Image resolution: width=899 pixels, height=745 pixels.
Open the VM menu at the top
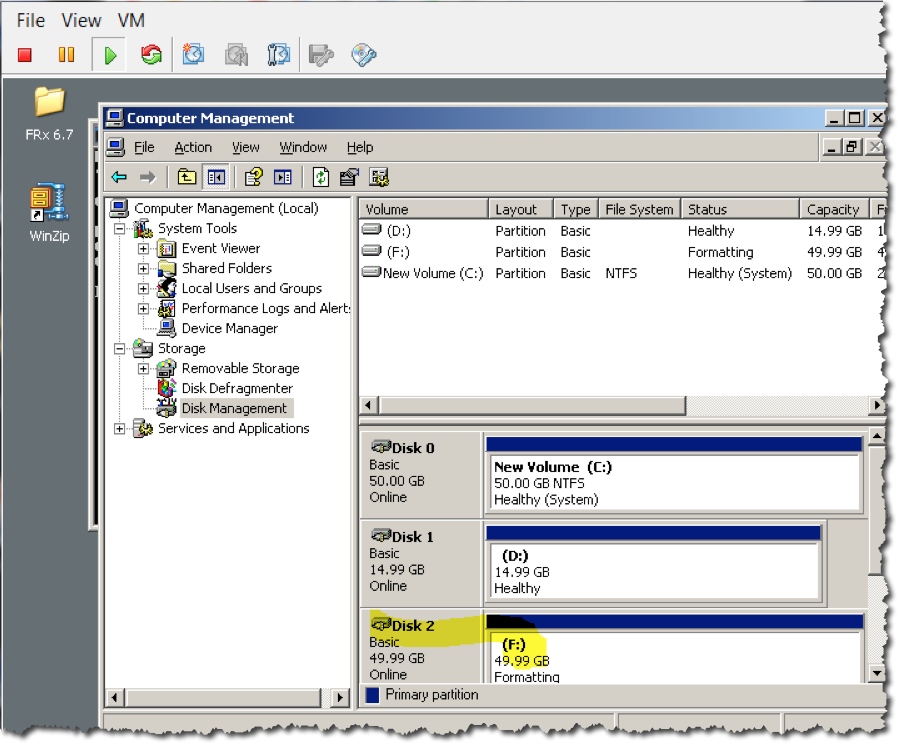131,20
